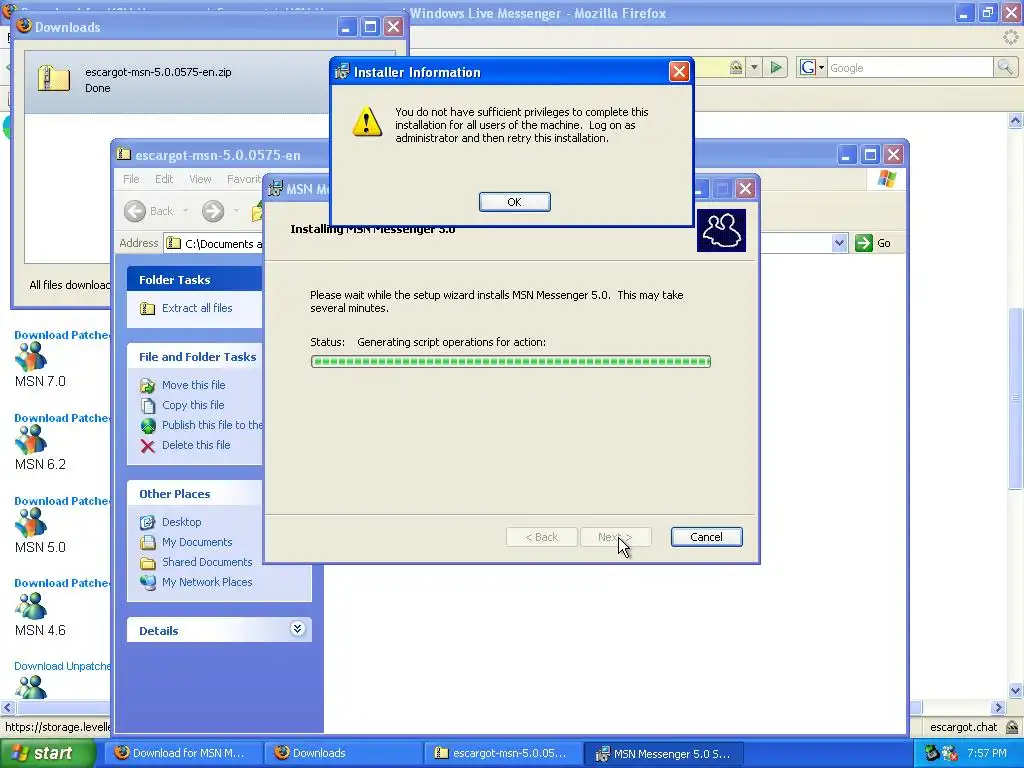Click the Shared Documents folder icon
This screenshot has height=768, width=1024.
148,563
